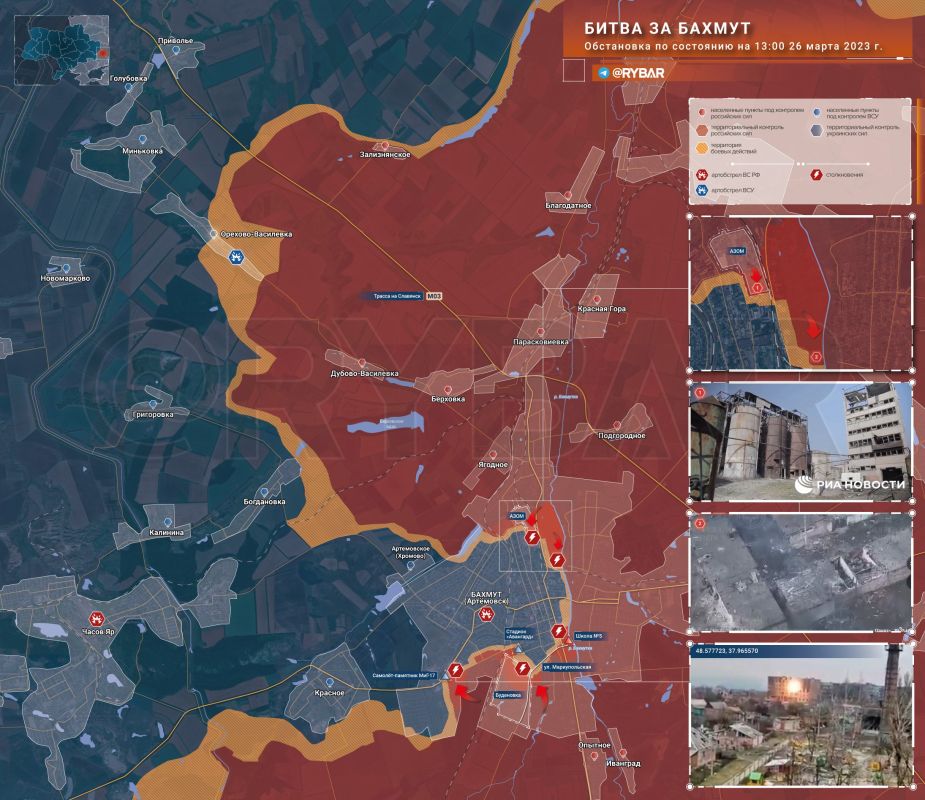The width and height of the screenshot is (925, 800).
Task: Select the red artillery icon under Бахмут label
Action: pos(487,614)
